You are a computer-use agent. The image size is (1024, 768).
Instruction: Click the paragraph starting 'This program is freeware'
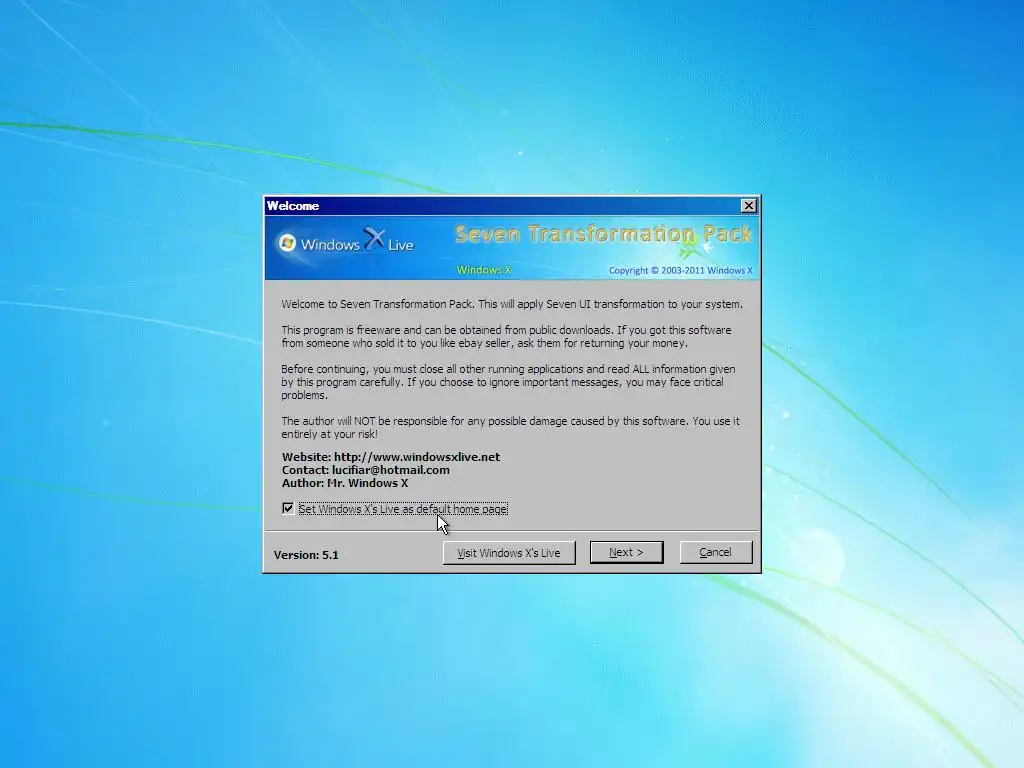[x=506, y=336]
